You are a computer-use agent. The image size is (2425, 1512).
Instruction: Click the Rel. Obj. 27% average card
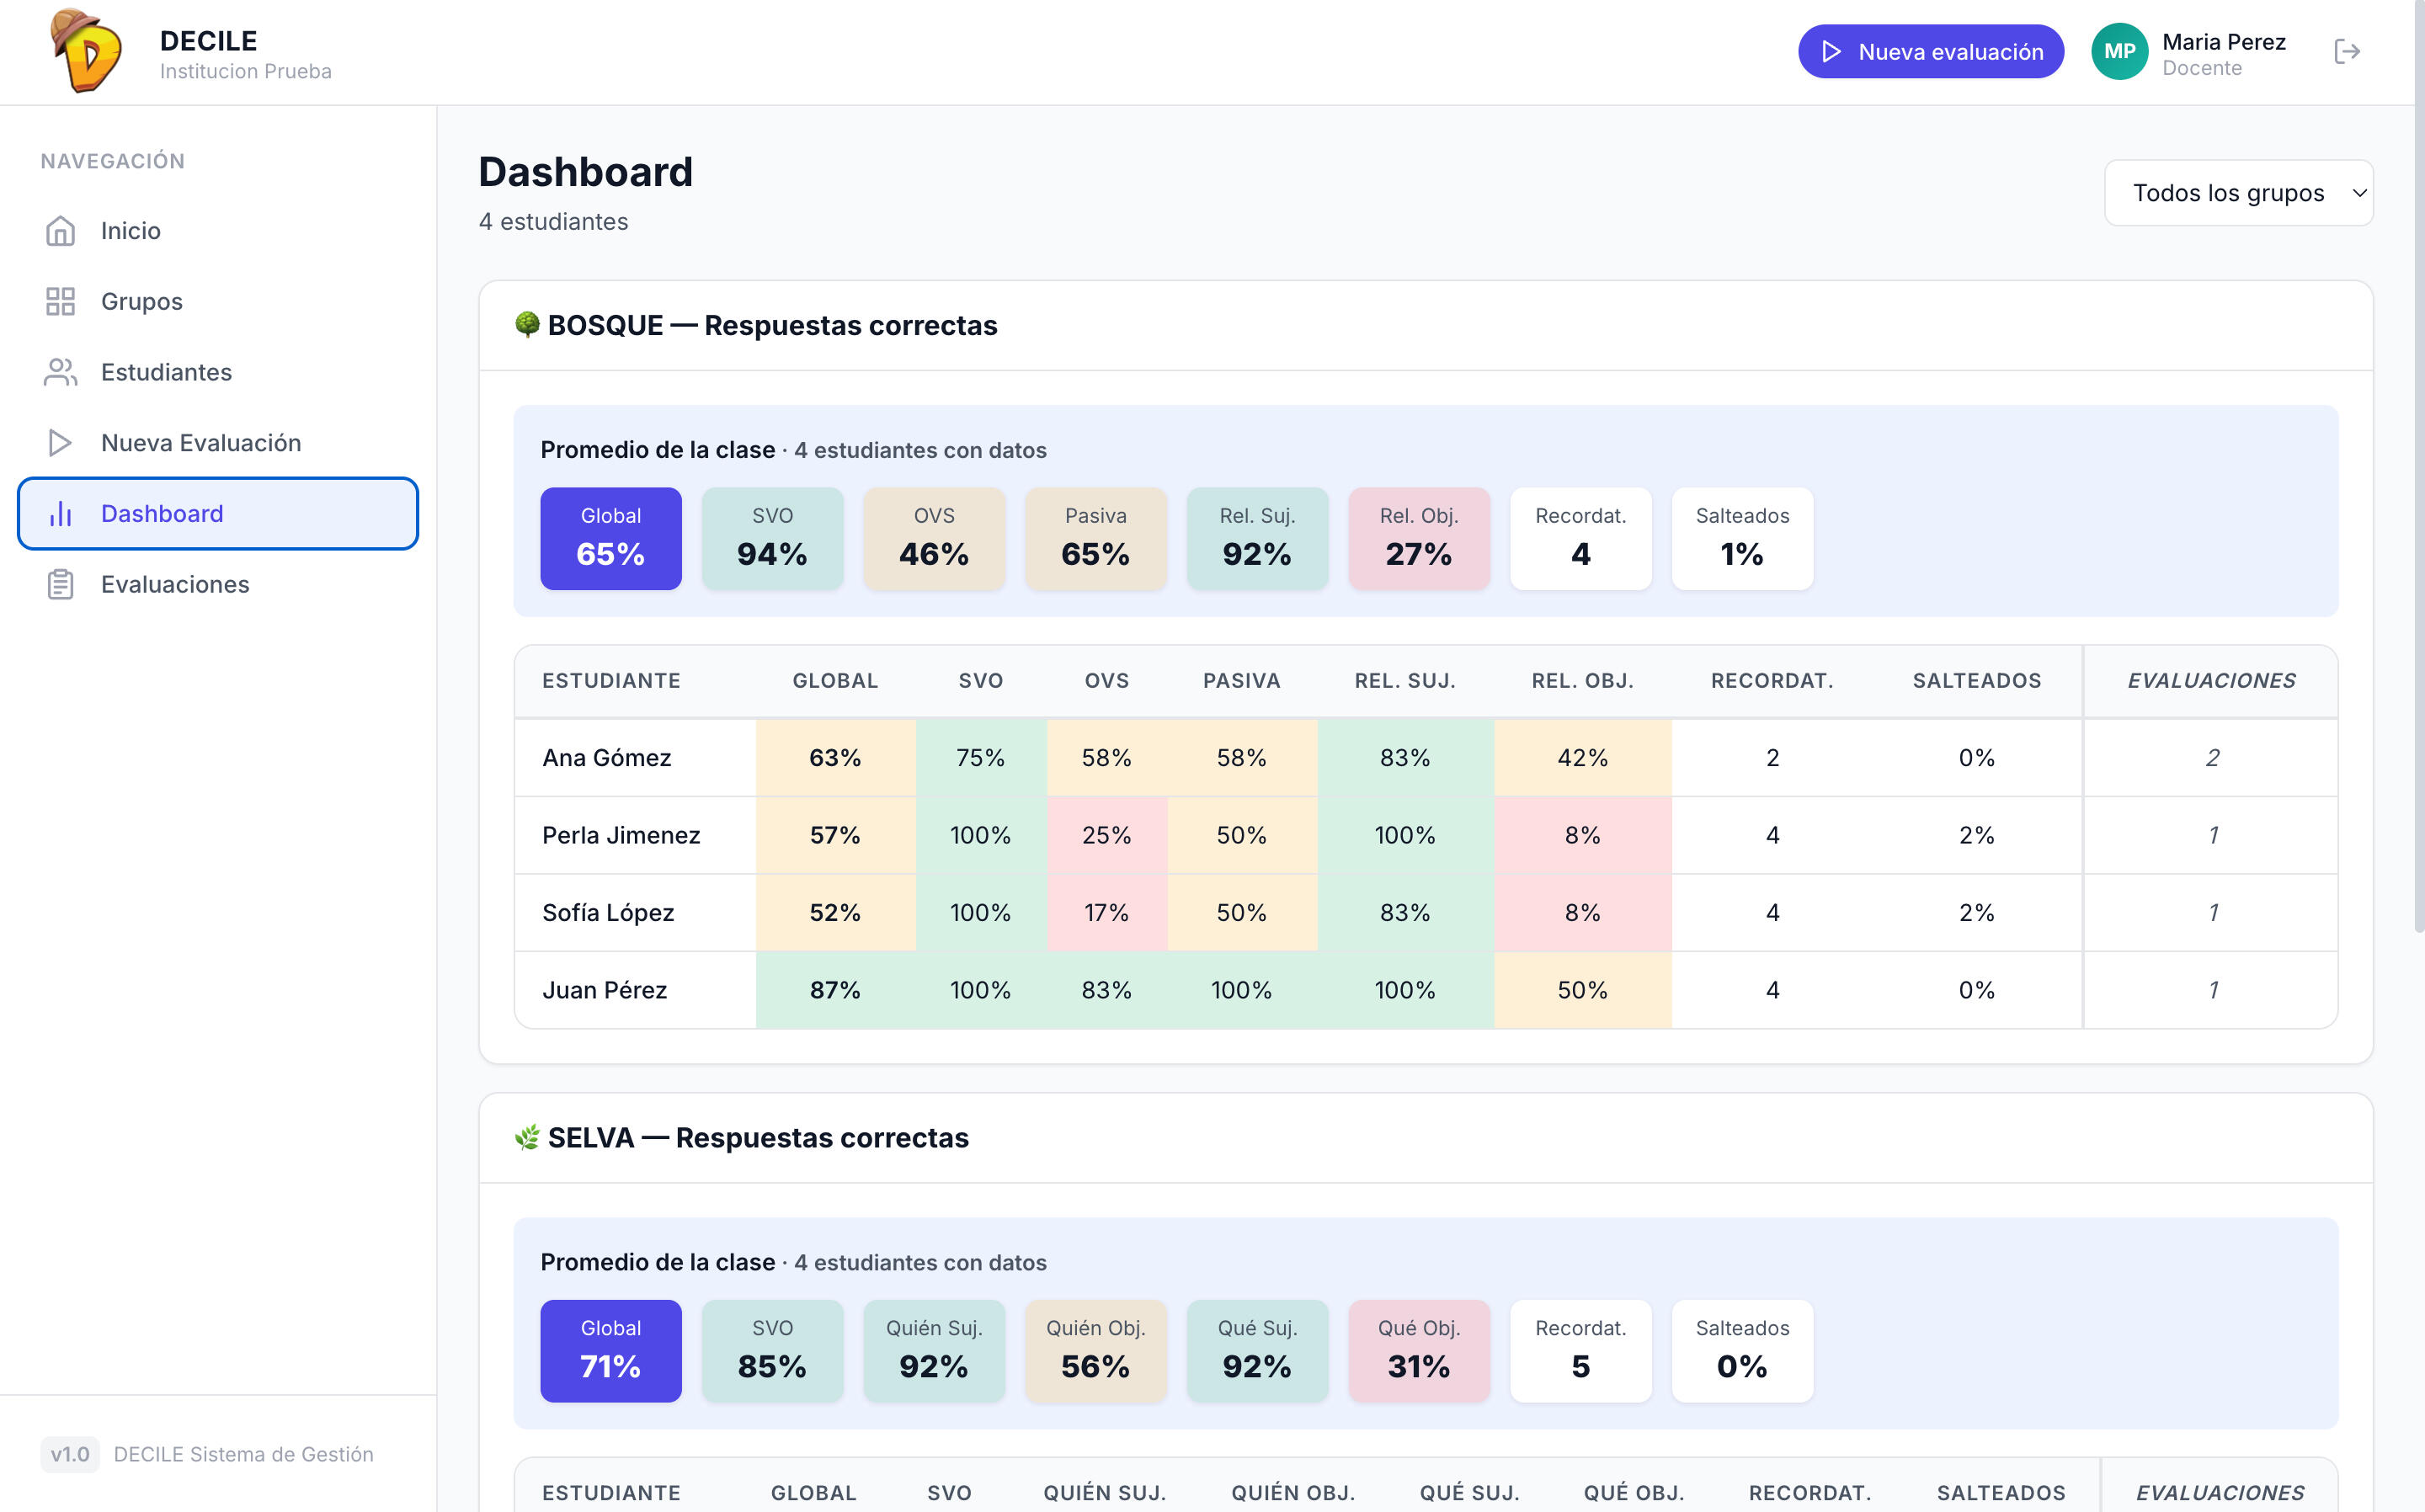point(1419,538)
